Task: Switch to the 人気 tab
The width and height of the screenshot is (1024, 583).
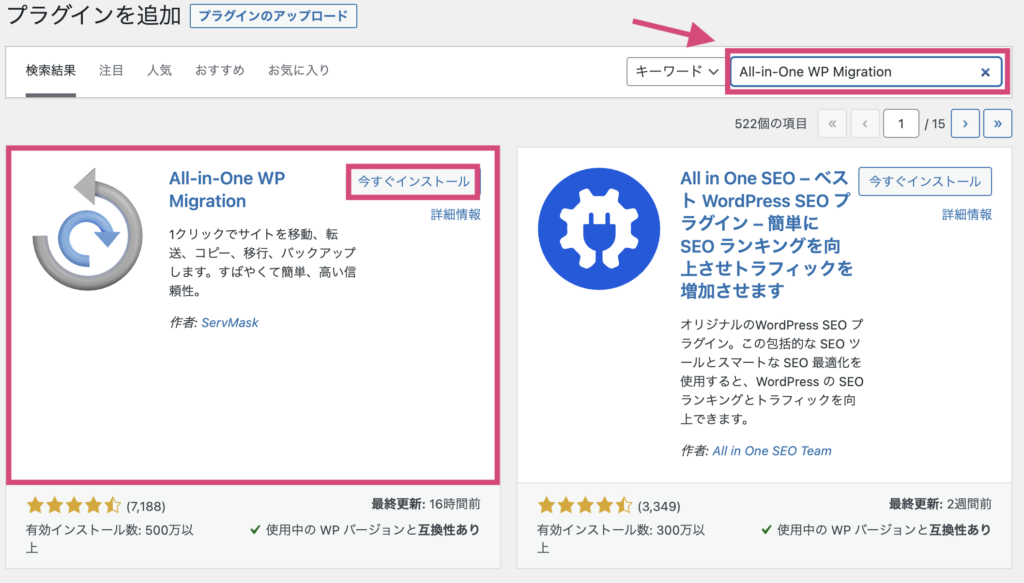Action: (x=159, y=71)
